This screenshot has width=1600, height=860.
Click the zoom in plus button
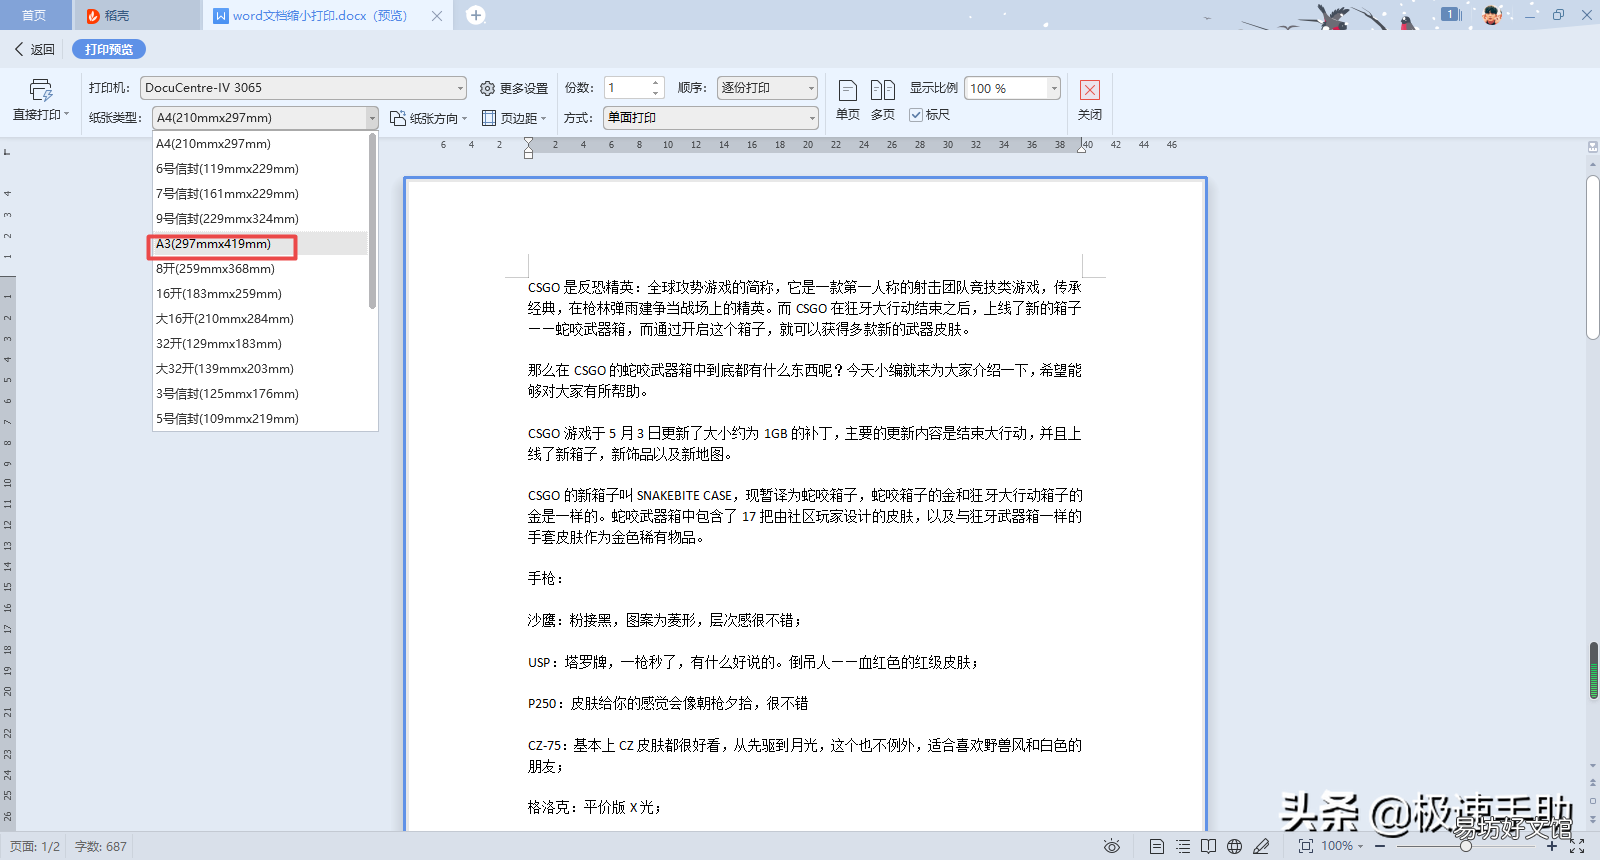[x=1552, y=846]
